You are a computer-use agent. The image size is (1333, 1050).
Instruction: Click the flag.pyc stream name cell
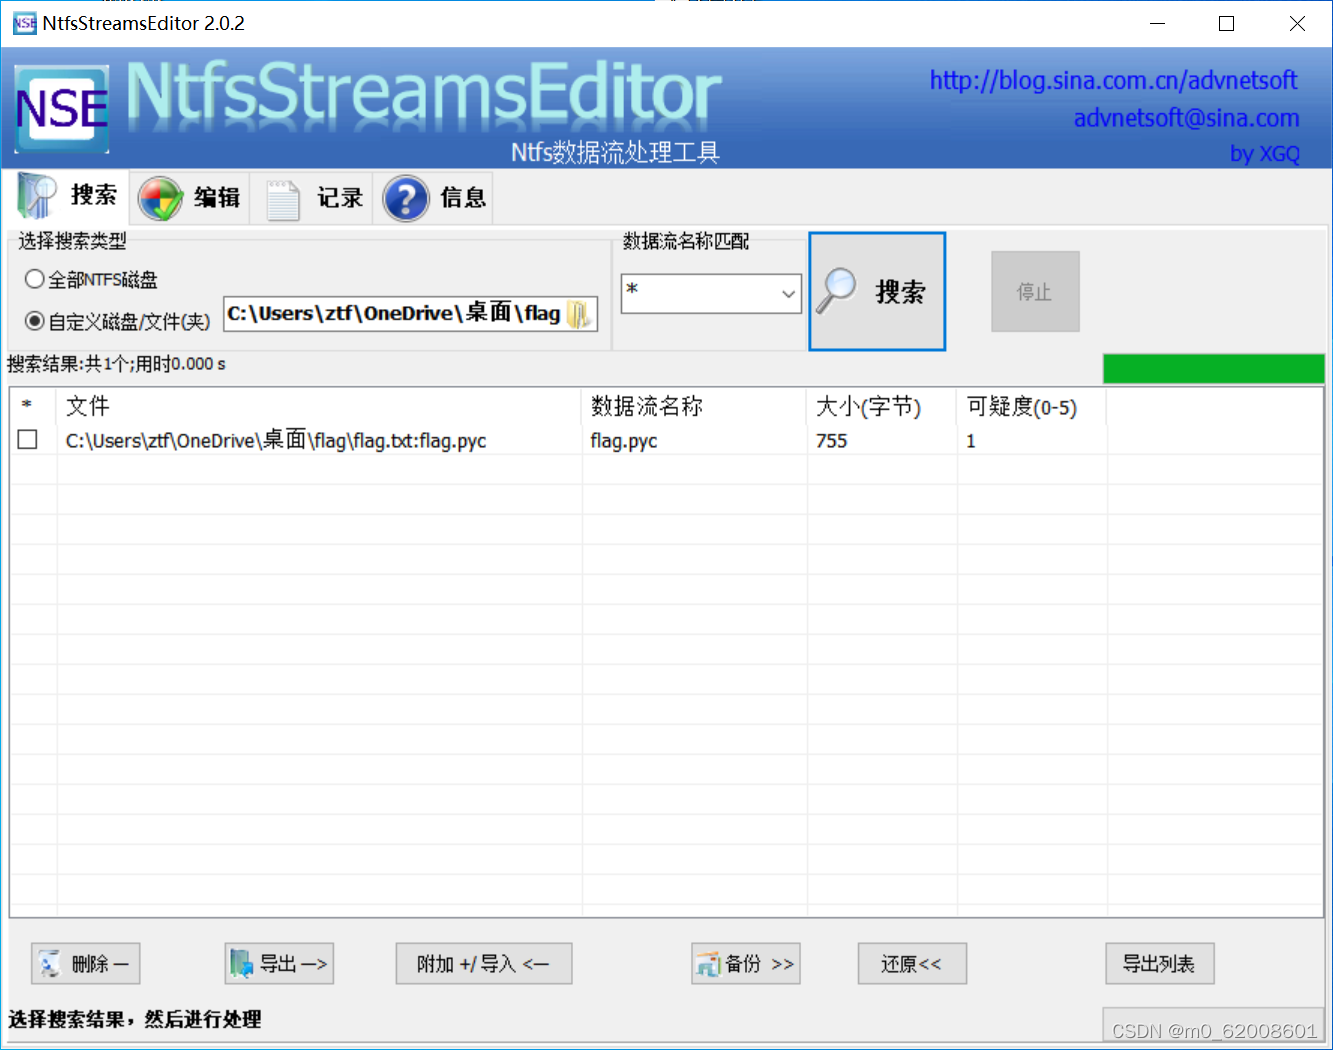(x=624, y=441)
